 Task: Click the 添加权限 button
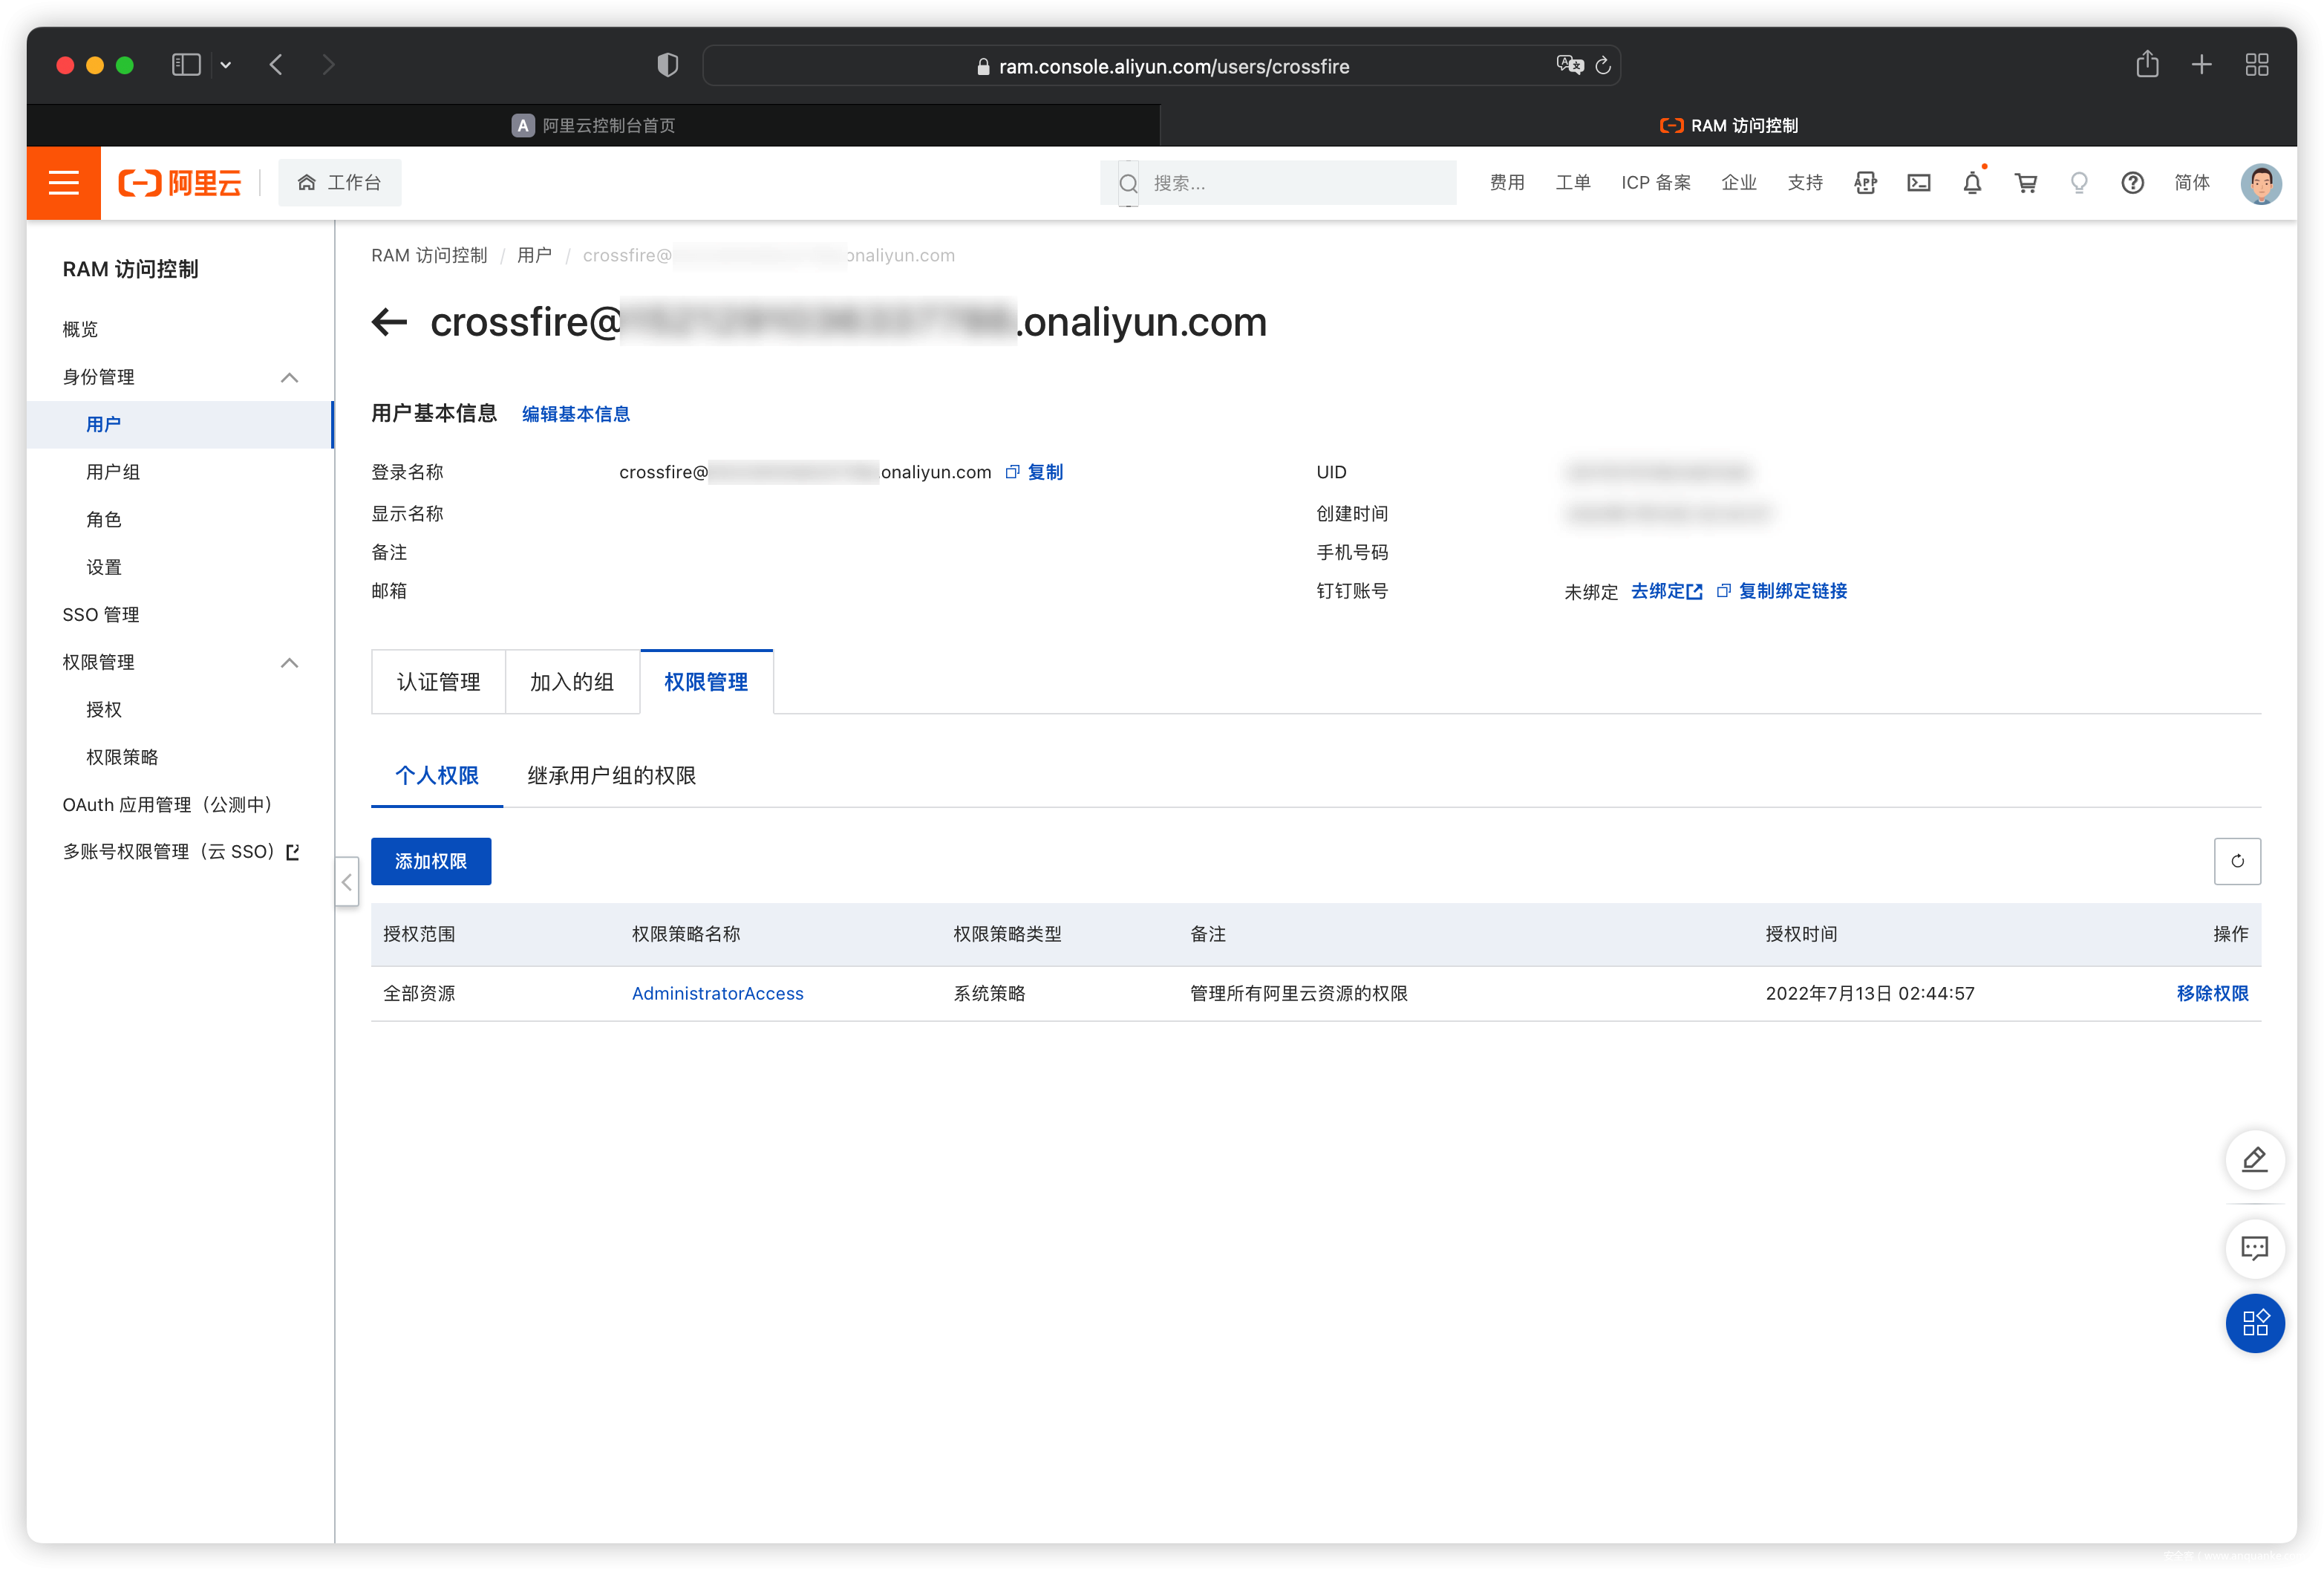tap(430, 861)
